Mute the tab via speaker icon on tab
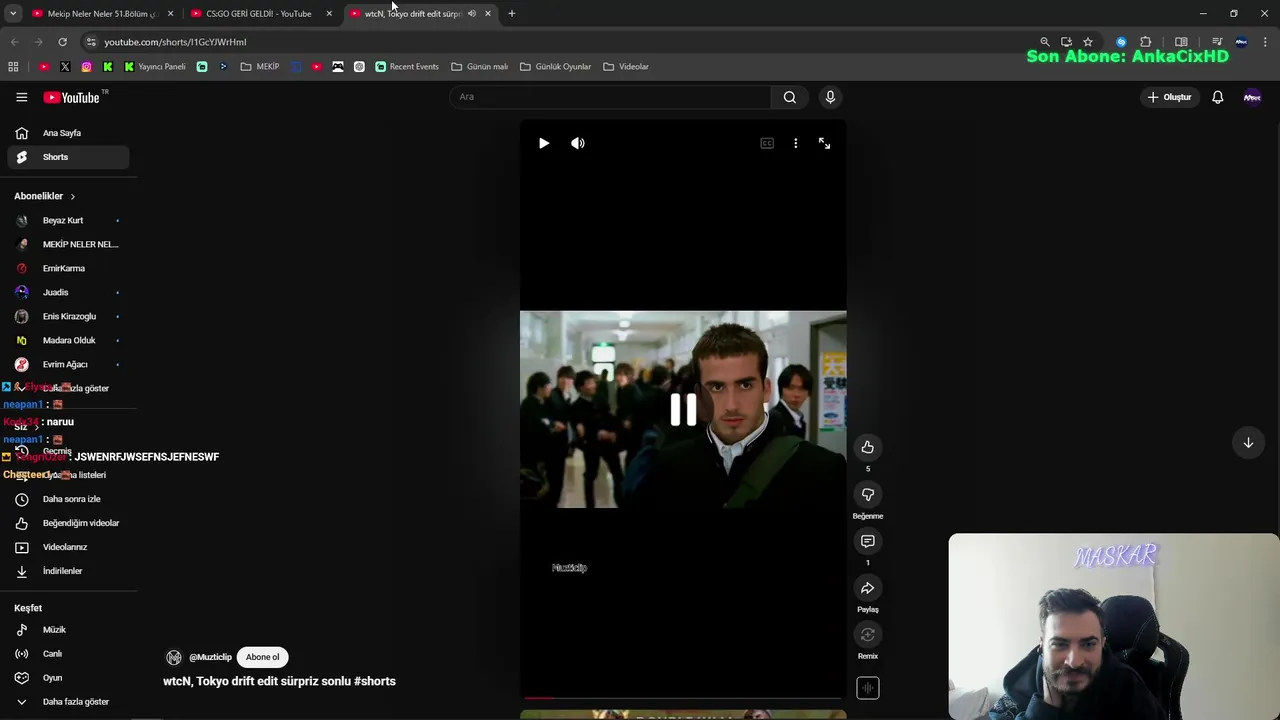 coord(472,14)
